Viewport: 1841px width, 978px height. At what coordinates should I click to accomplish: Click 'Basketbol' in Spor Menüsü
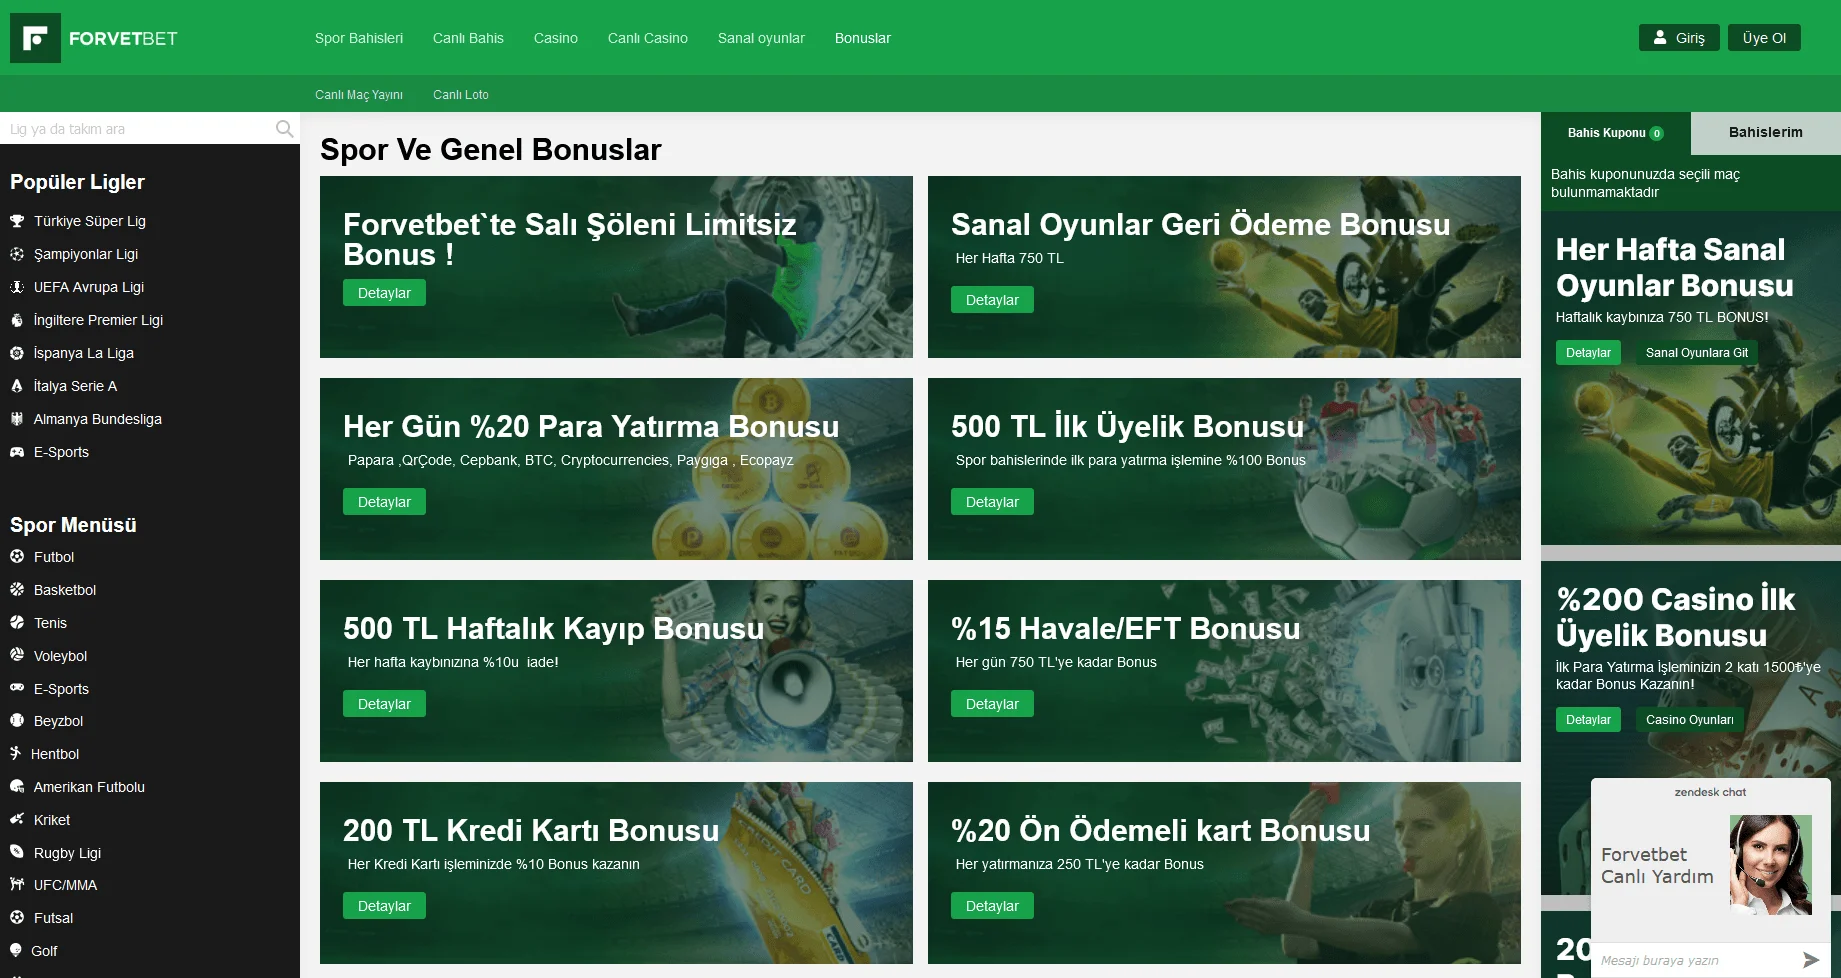tap(65, 590)
